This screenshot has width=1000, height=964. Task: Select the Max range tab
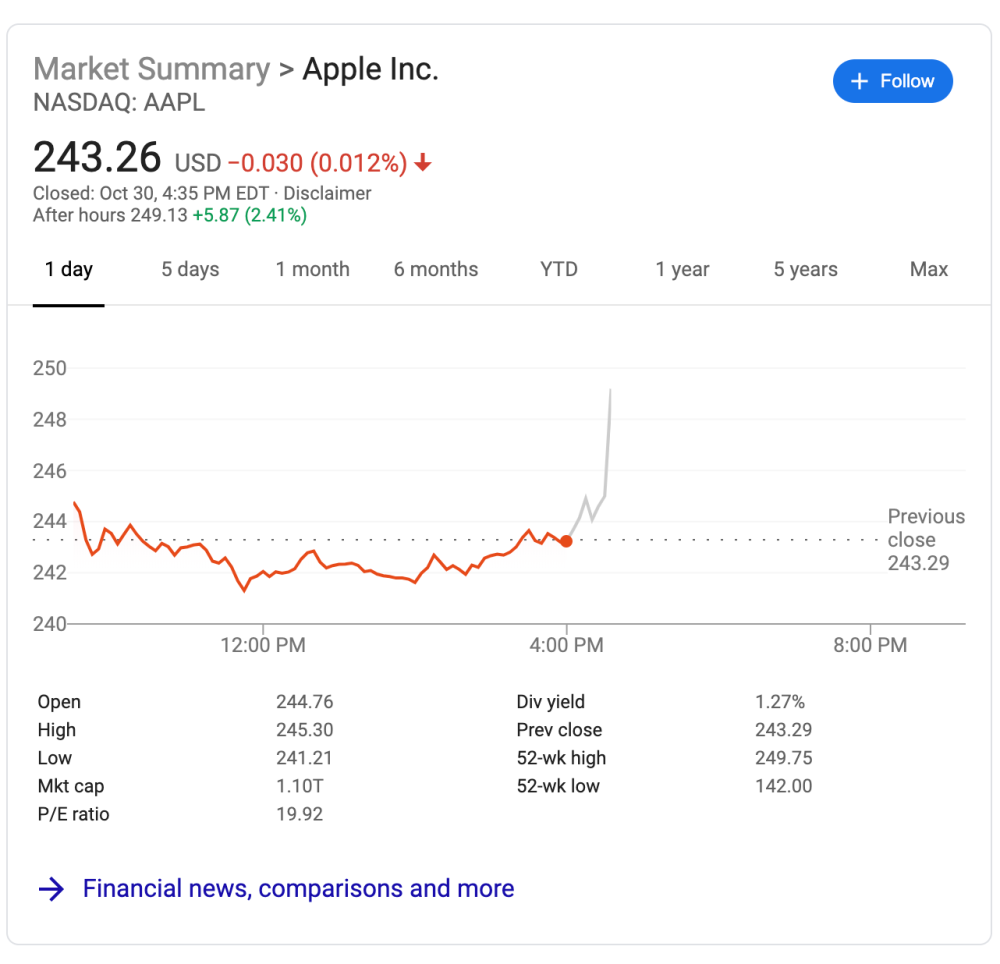pyautogui.click(x=929, y=269)
